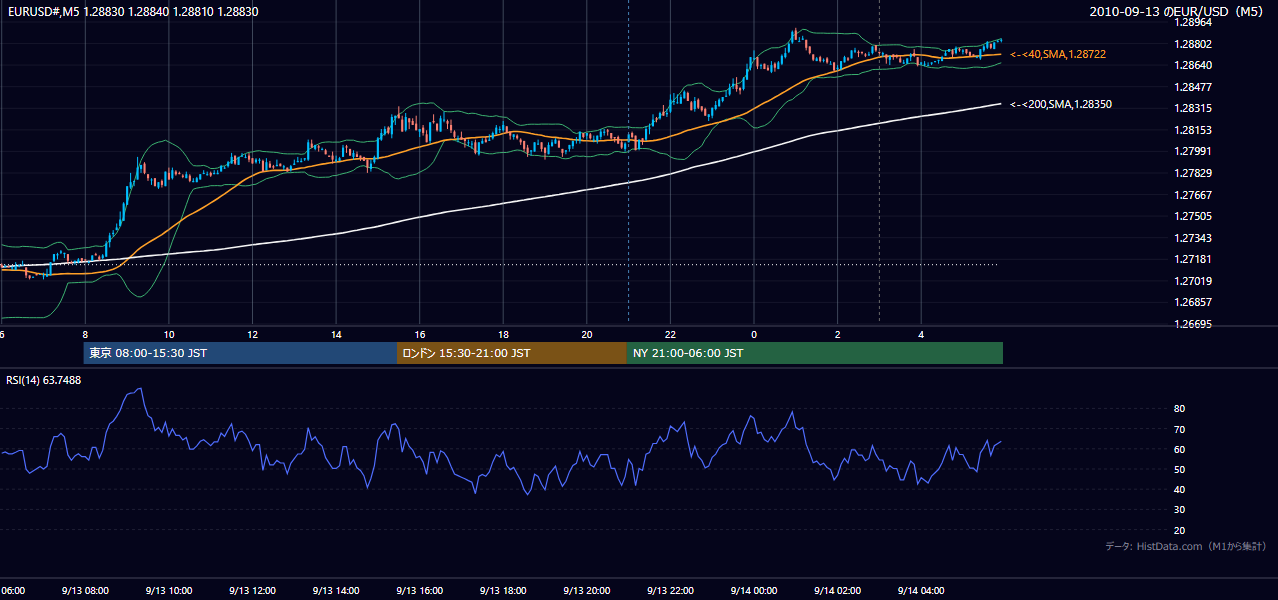Click the 1.28802 price axis label
Screen dimensions: 1278x600
tap(1192, 44)
